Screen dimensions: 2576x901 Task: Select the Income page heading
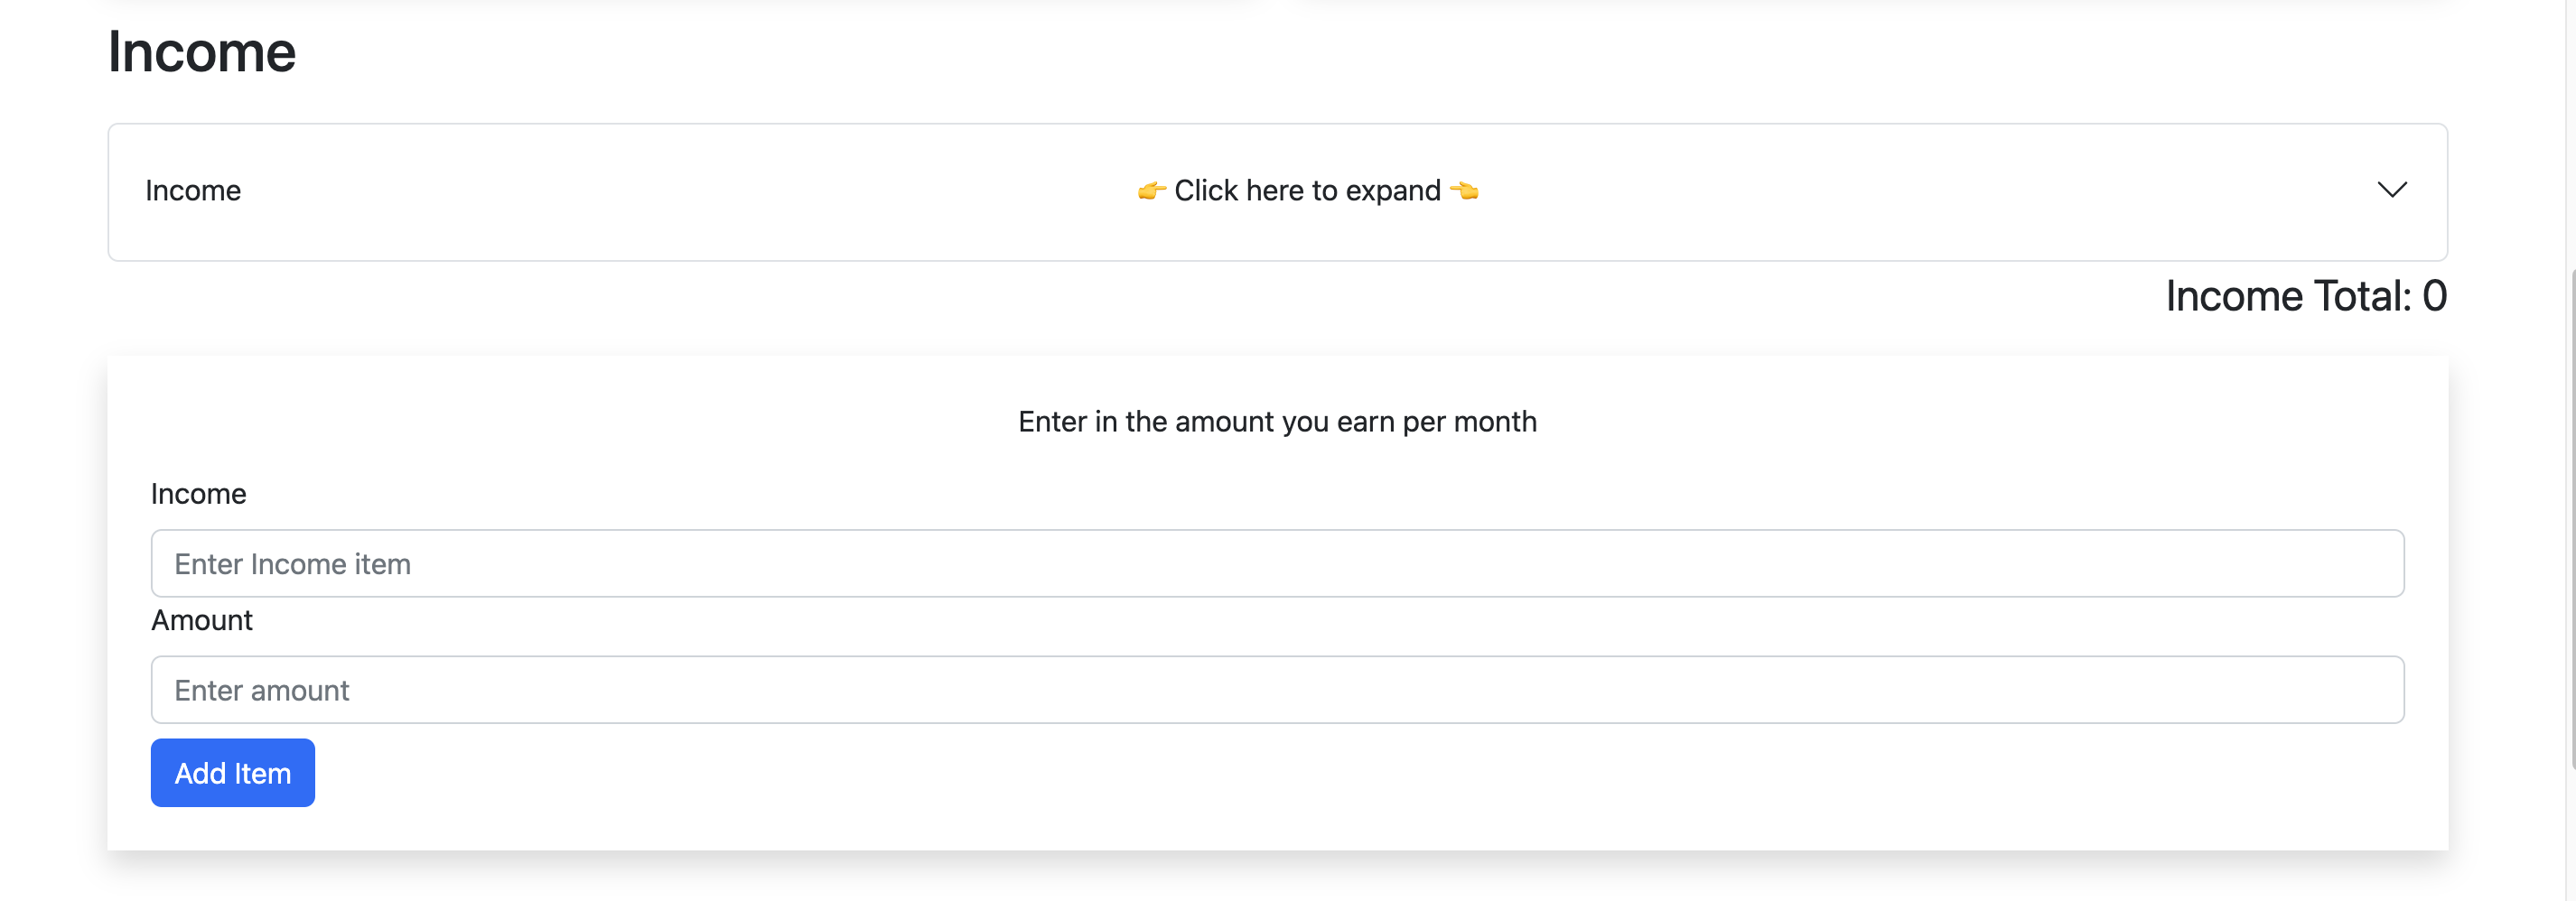pos(202,50)
